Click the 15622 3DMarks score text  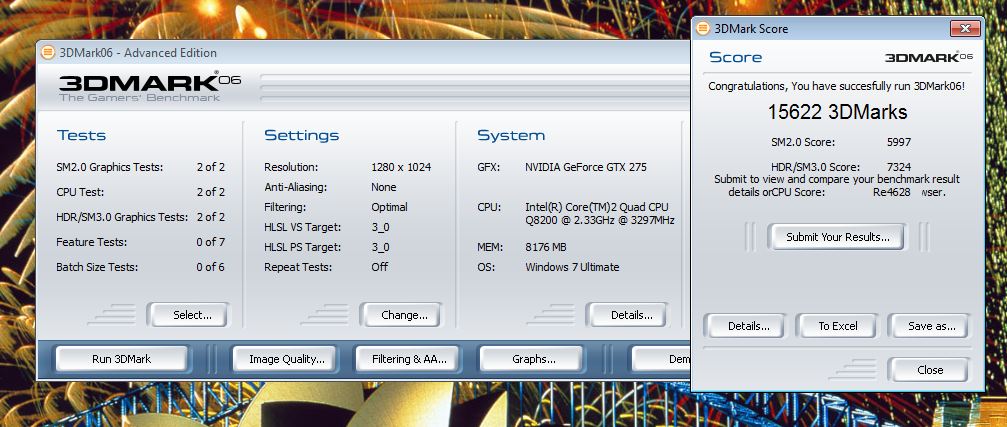(x=837, y=112)
